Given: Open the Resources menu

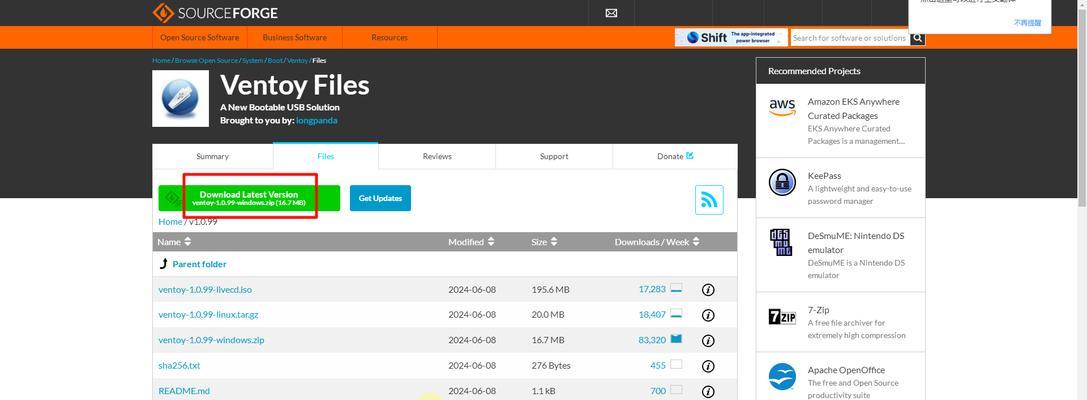Looking at the screenshot, I should (x=390, y=37).
